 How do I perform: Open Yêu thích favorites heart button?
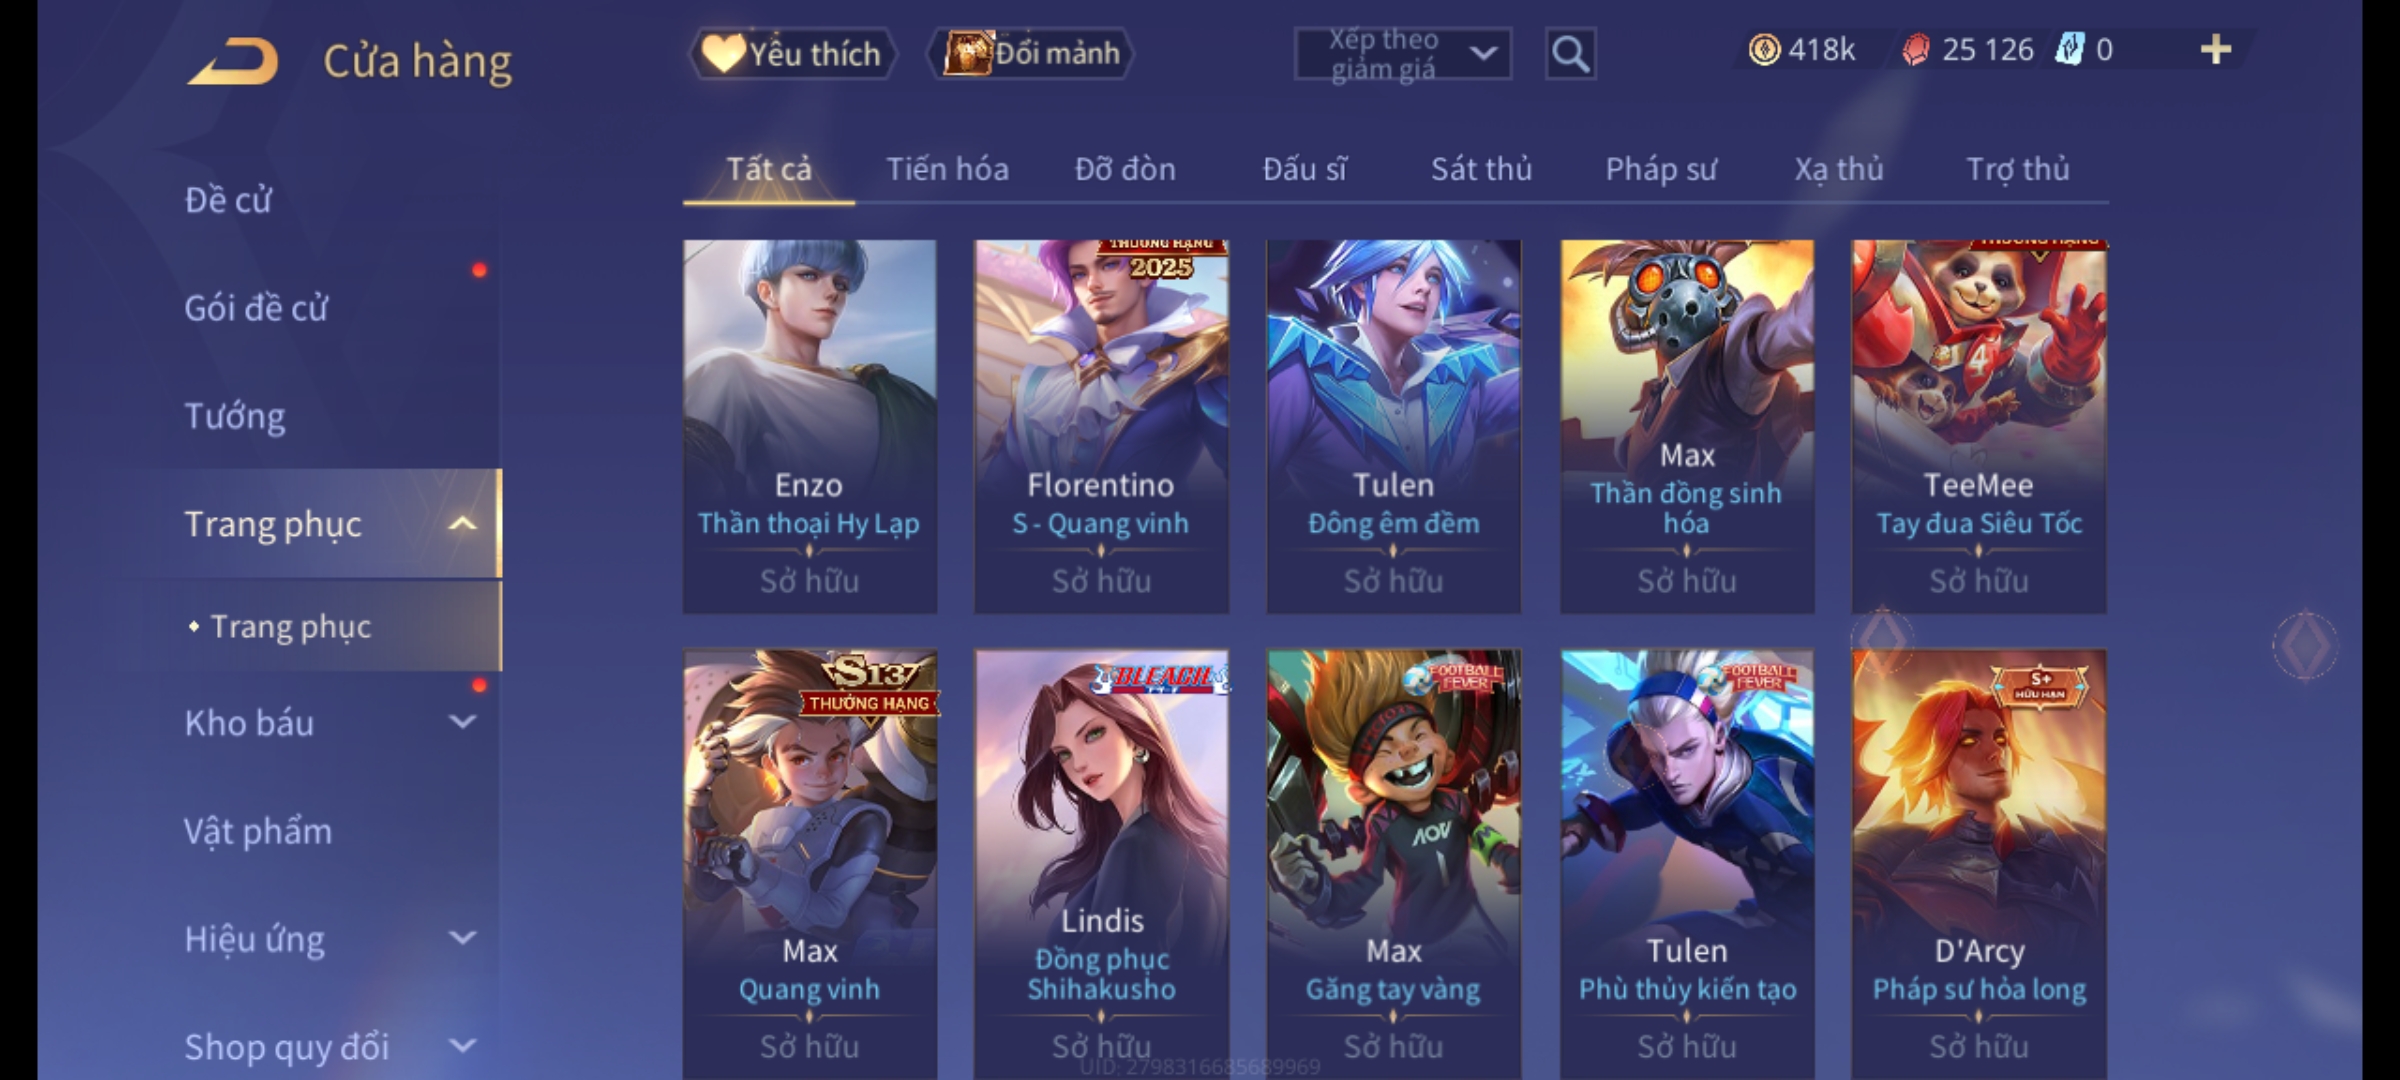tap(792, 53)
